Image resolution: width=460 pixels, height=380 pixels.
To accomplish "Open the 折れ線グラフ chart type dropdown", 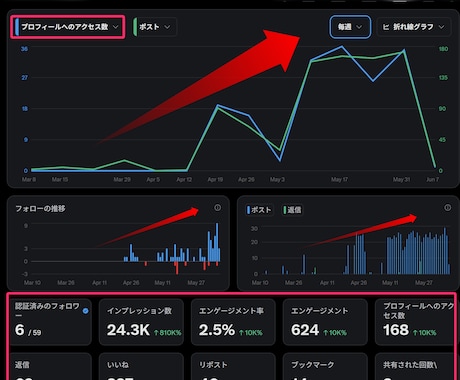I will point(414,27).
